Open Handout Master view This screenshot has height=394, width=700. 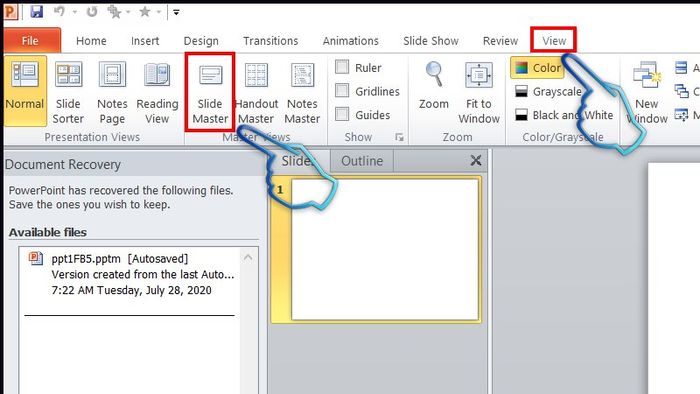point(256,93)
